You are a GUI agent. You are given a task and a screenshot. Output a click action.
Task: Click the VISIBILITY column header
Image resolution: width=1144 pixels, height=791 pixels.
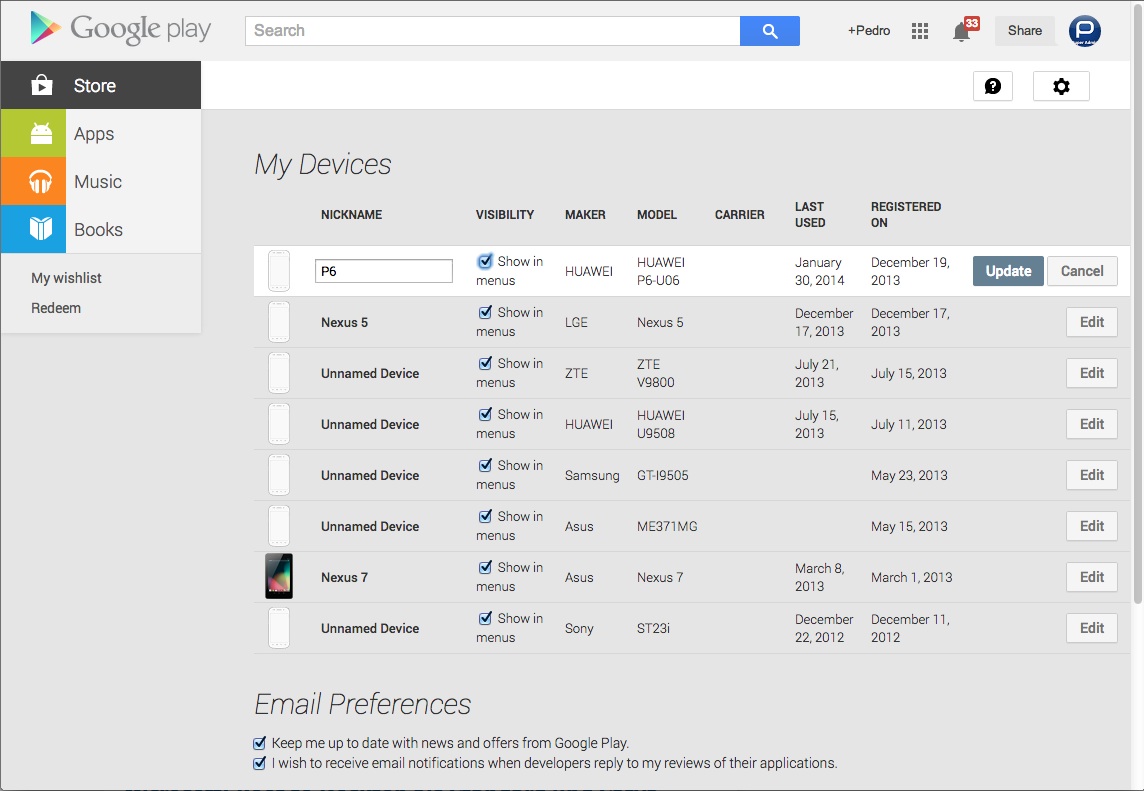pyautogui.click(x=505, y=215)
